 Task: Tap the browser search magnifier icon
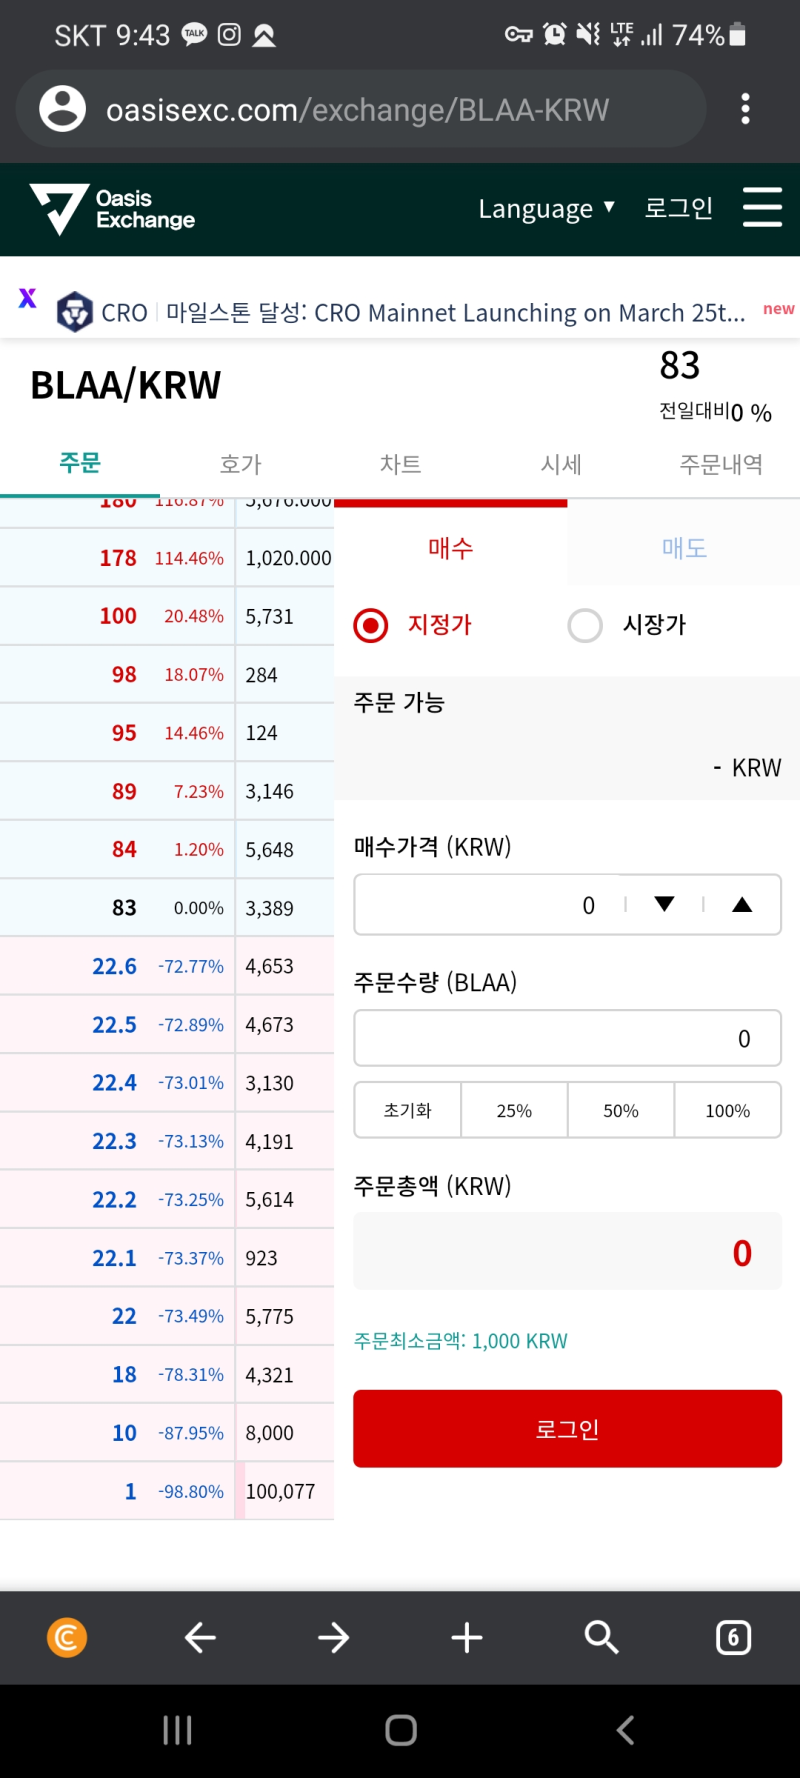click(601, 1637)
